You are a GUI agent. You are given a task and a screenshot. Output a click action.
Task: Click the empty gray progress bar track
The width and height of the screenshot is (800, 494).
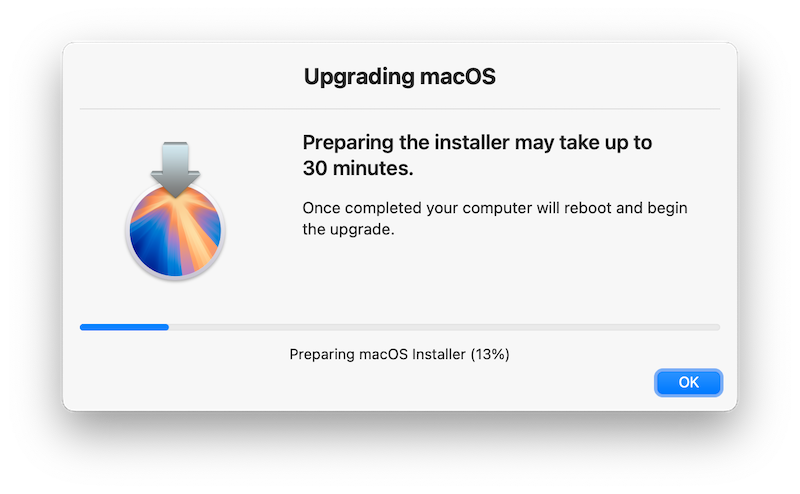(444, 327)
